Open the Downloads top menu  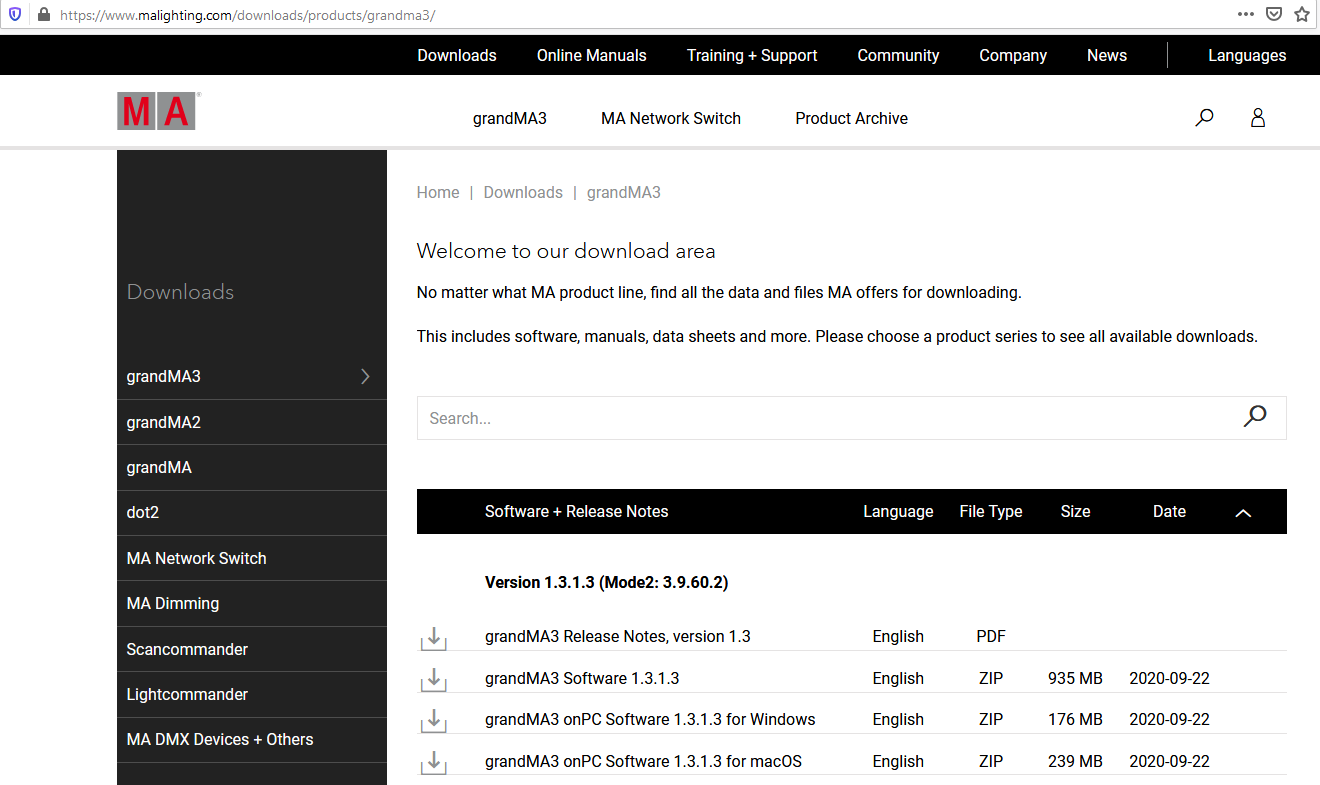[457, 55]
